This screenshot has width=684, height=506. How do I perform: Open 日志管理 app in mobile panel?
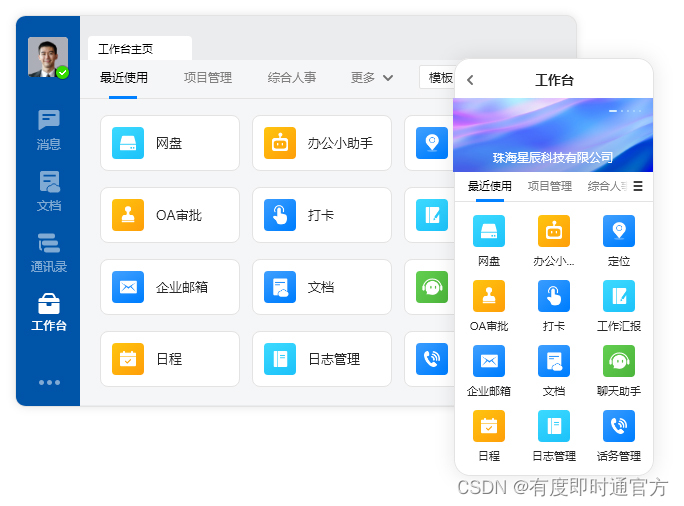554,436
